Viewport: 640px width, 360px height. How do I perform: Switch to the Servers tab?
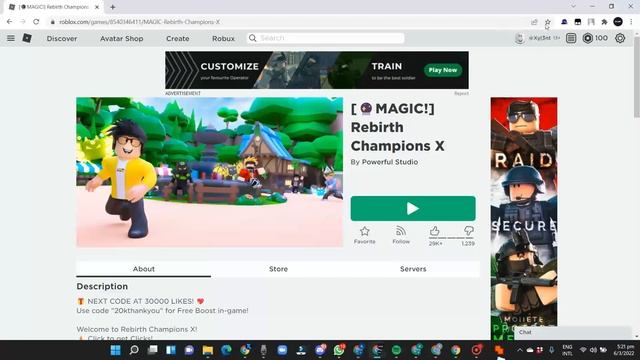point(413,269)
